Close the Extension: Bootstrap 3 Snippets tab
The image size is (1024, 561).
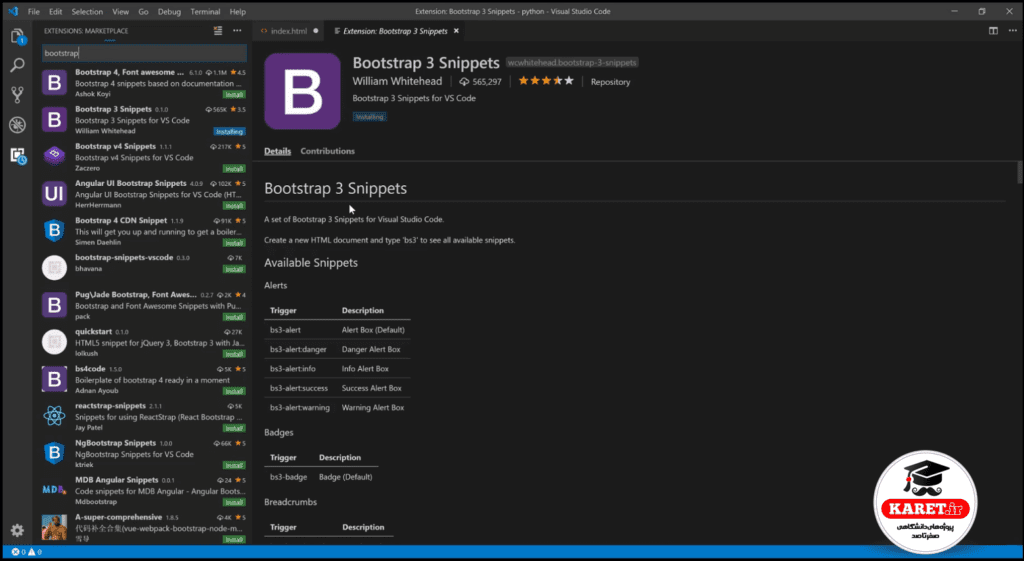pos(456,31)
